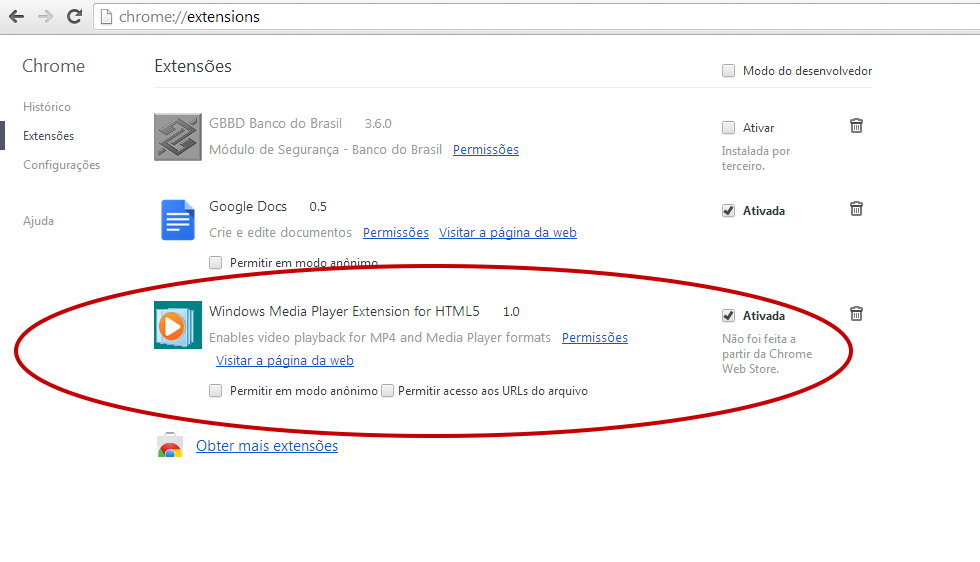This screenshot has width=980, height=562.
Task: Enable Modo do desenvolvedor checkbox
Action: (728, 71)
